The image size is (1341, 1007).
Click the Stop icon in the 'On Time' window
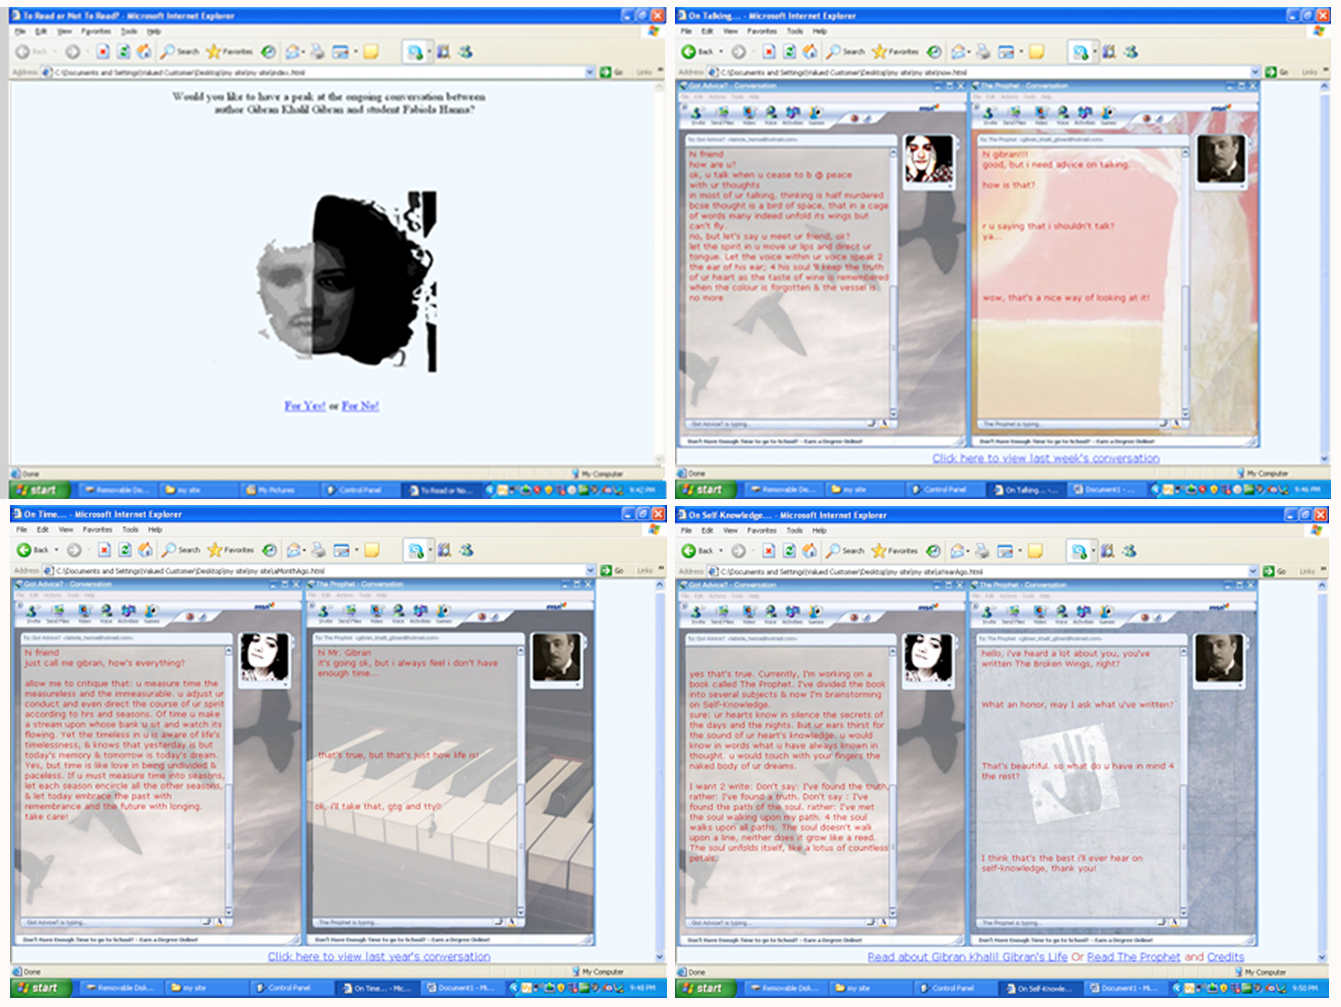click(104, 550)
